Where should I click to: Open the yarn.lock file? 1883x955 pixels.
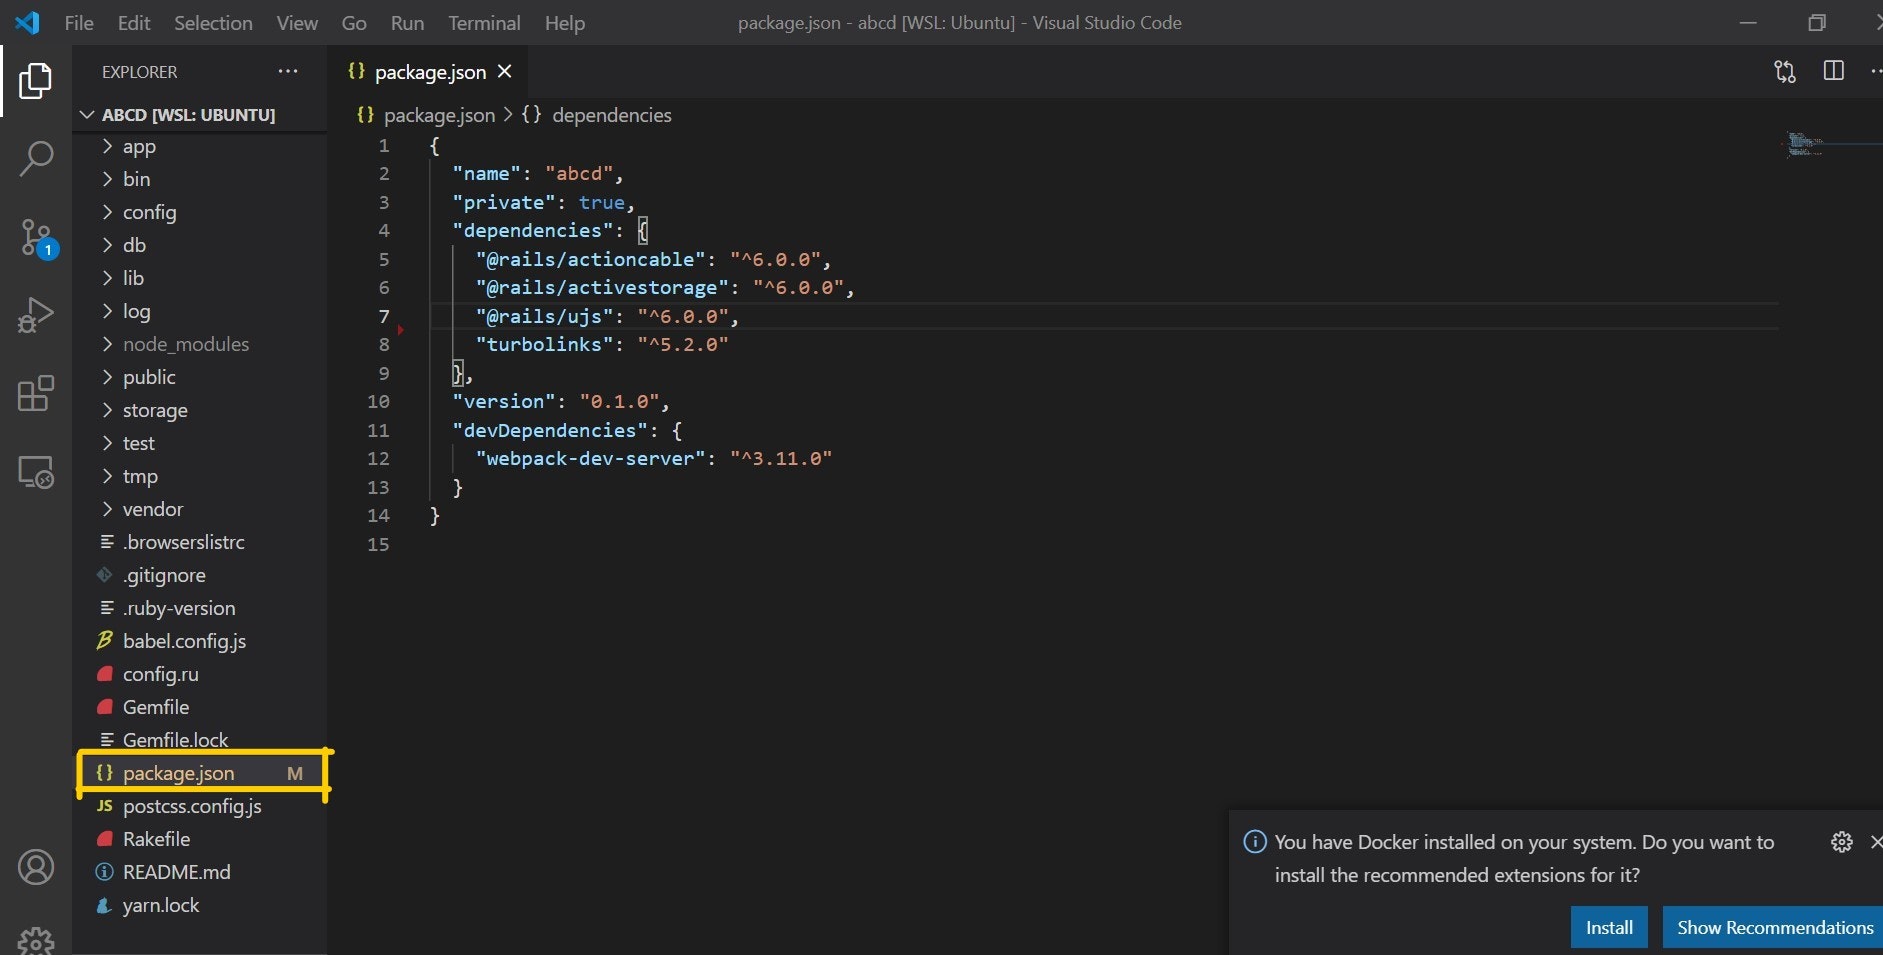pyautogui.click(x=200, y=905)
